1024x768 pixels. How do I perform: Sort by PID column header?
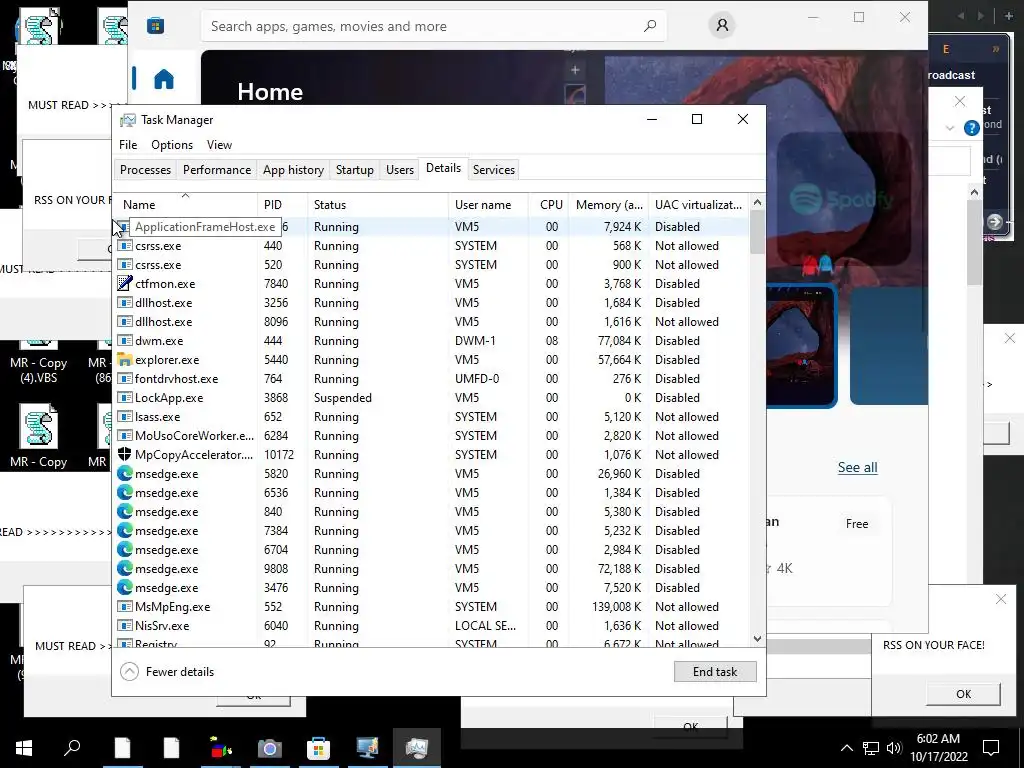click(282, 204)
